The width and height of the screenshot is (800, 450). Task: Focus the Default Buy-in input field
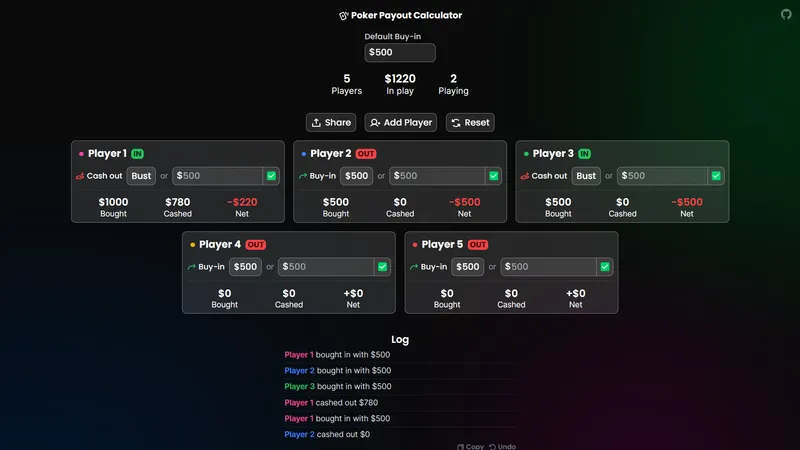400,53
